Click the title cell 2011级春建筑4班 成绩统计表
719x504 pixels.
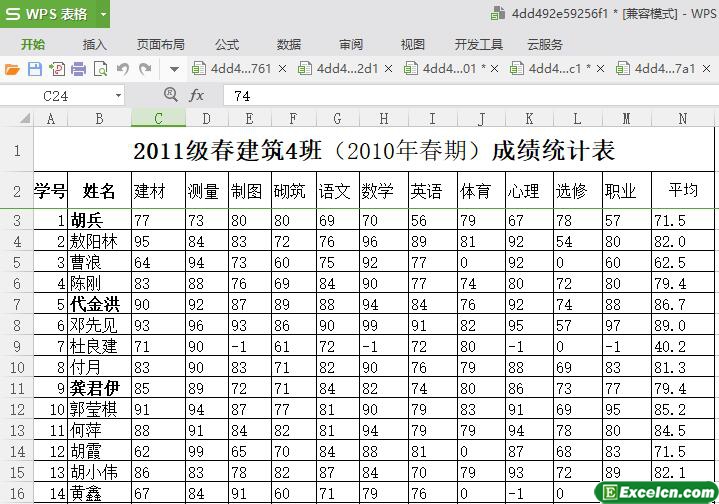374,150
